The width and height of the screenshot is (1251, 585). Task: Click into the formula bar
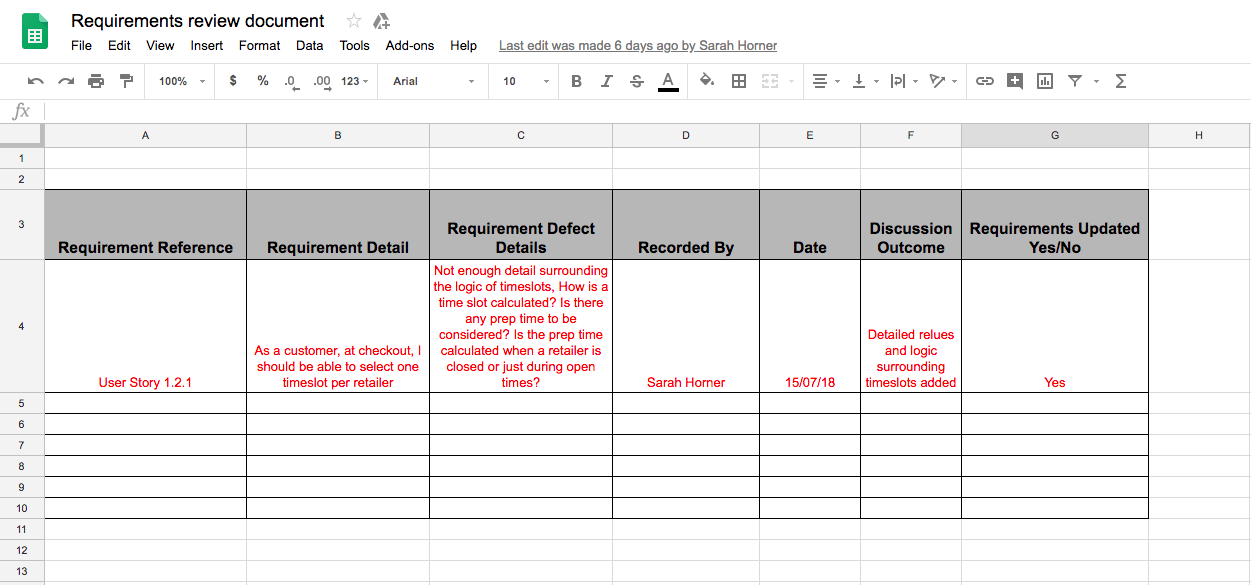pos(647,111)
